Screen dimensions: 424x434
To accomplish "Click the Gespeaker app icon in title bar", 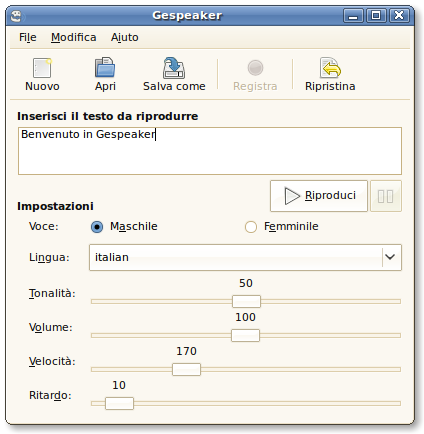I will [16, 16].
